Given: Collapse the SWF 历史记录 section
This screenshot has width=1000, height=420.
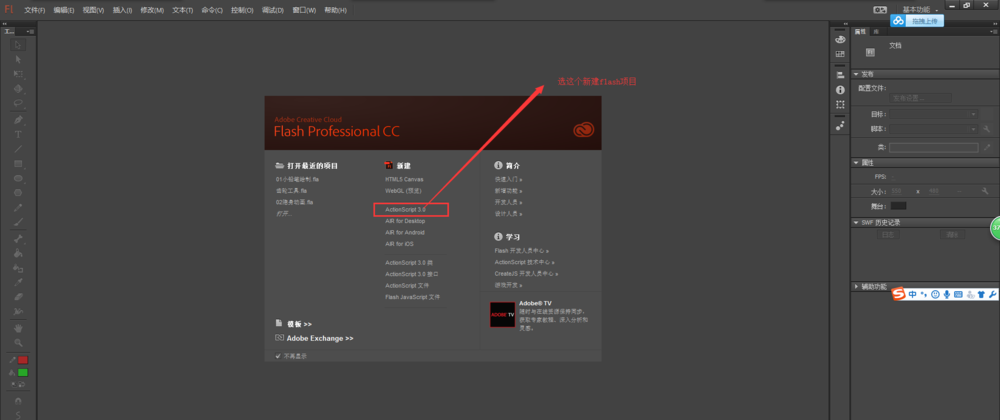Looking at the screenshot, I should [x=855, y=222].
